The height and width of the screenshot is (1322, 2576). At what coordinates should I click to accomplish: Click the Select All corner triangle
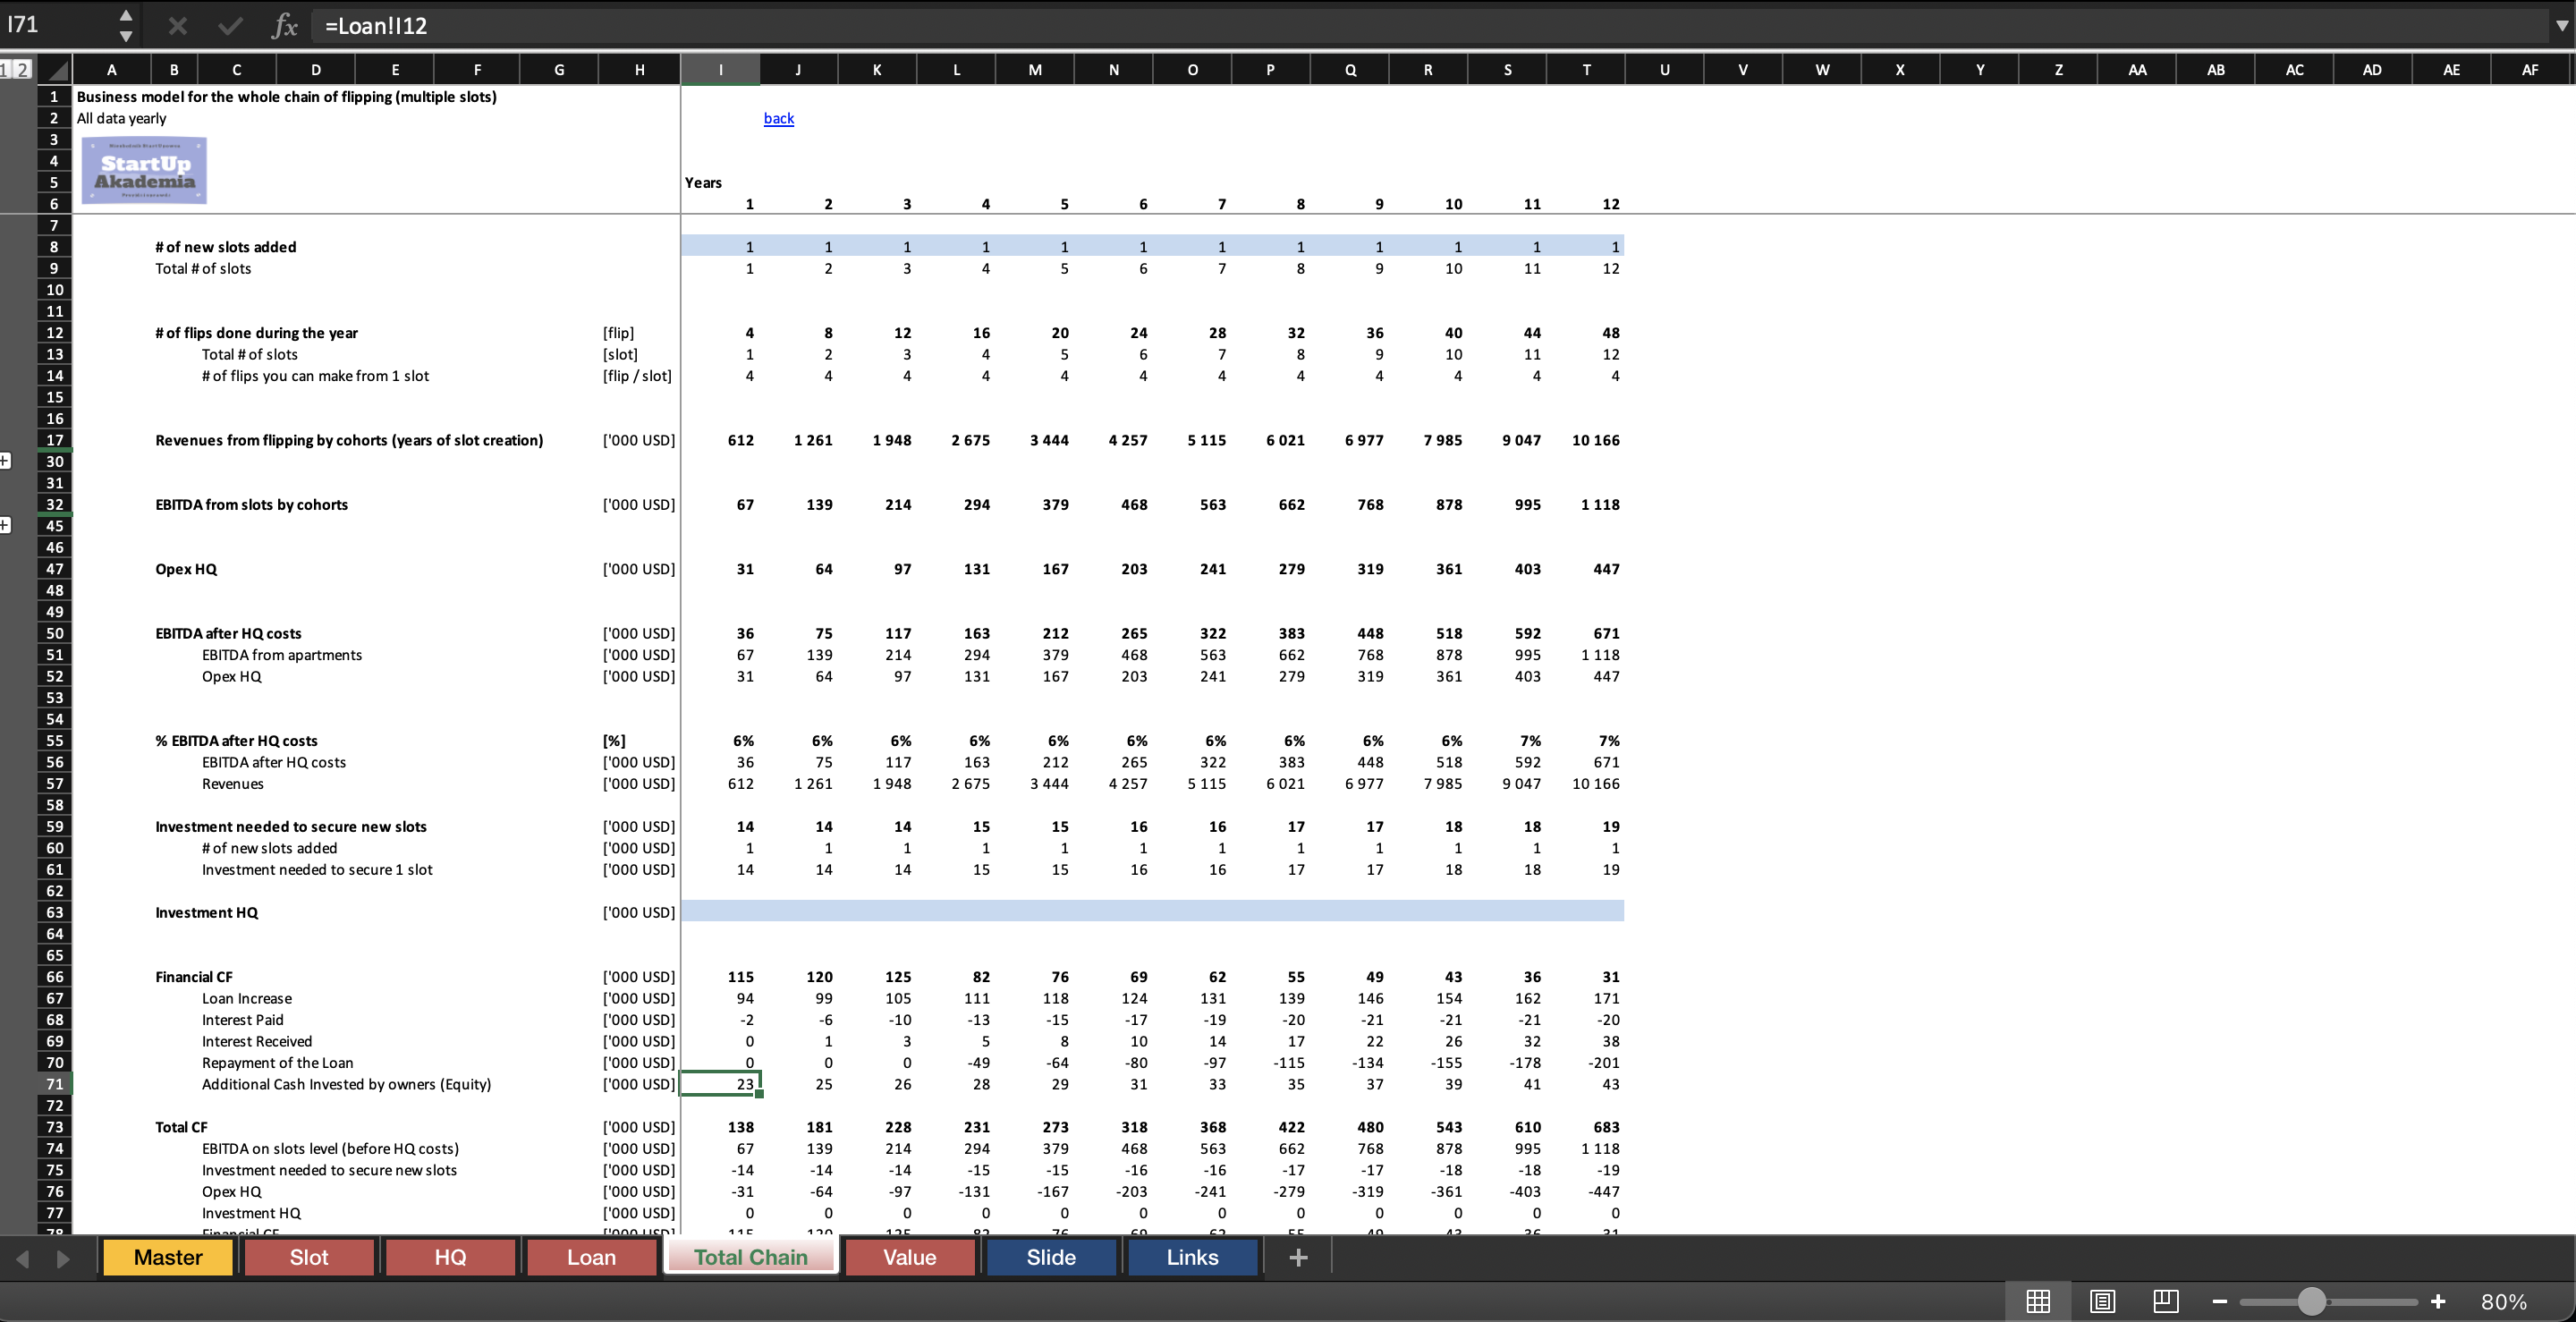(x=57, y=70)
